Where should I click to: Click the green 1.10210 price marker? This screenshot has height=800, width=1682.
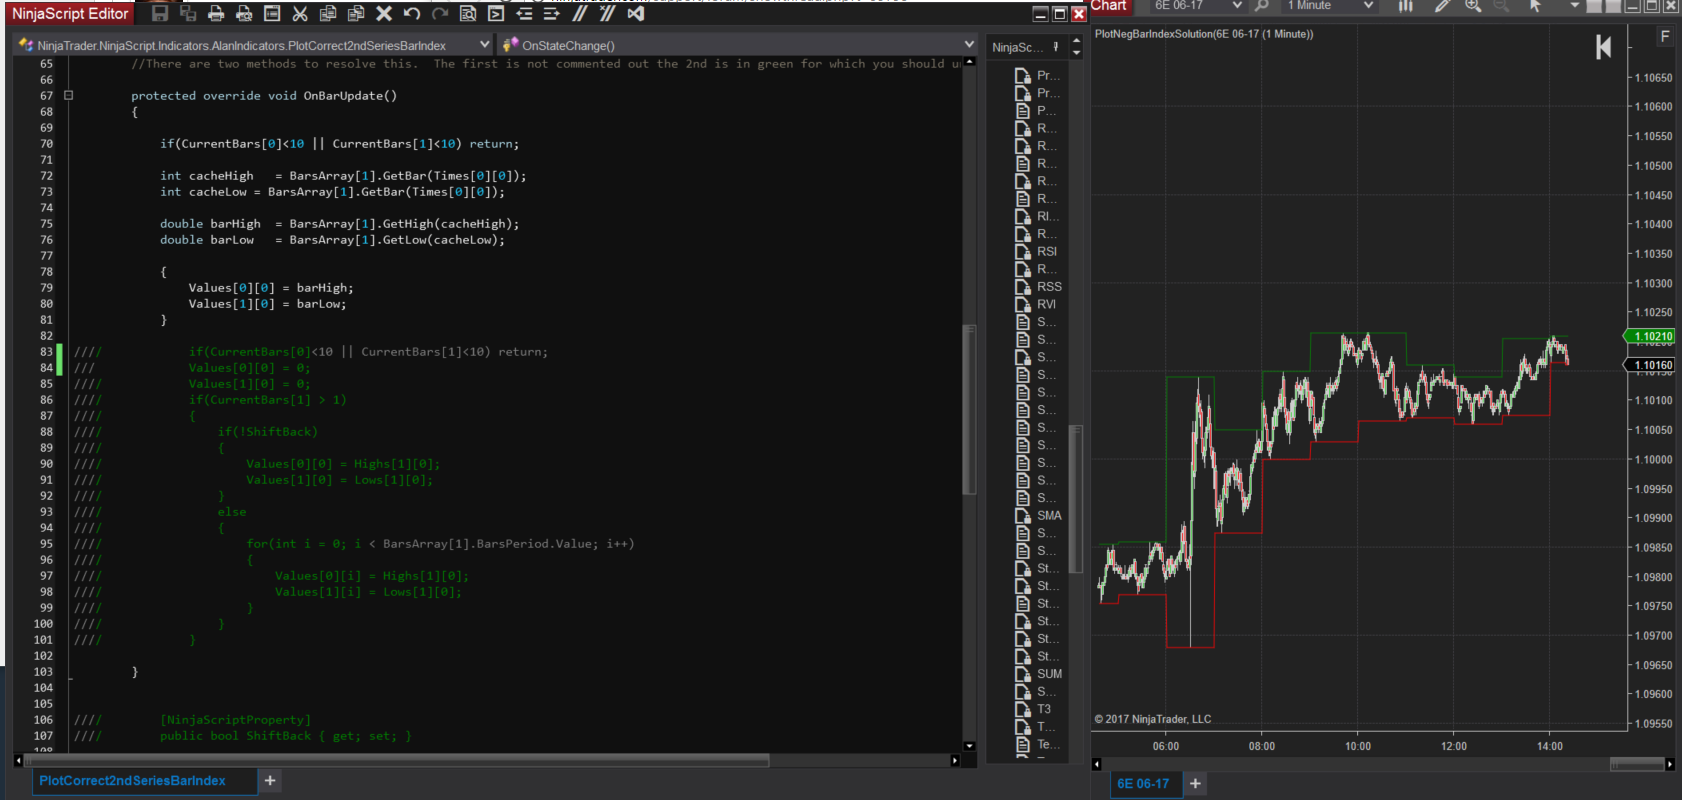(x=1650, y=336)
